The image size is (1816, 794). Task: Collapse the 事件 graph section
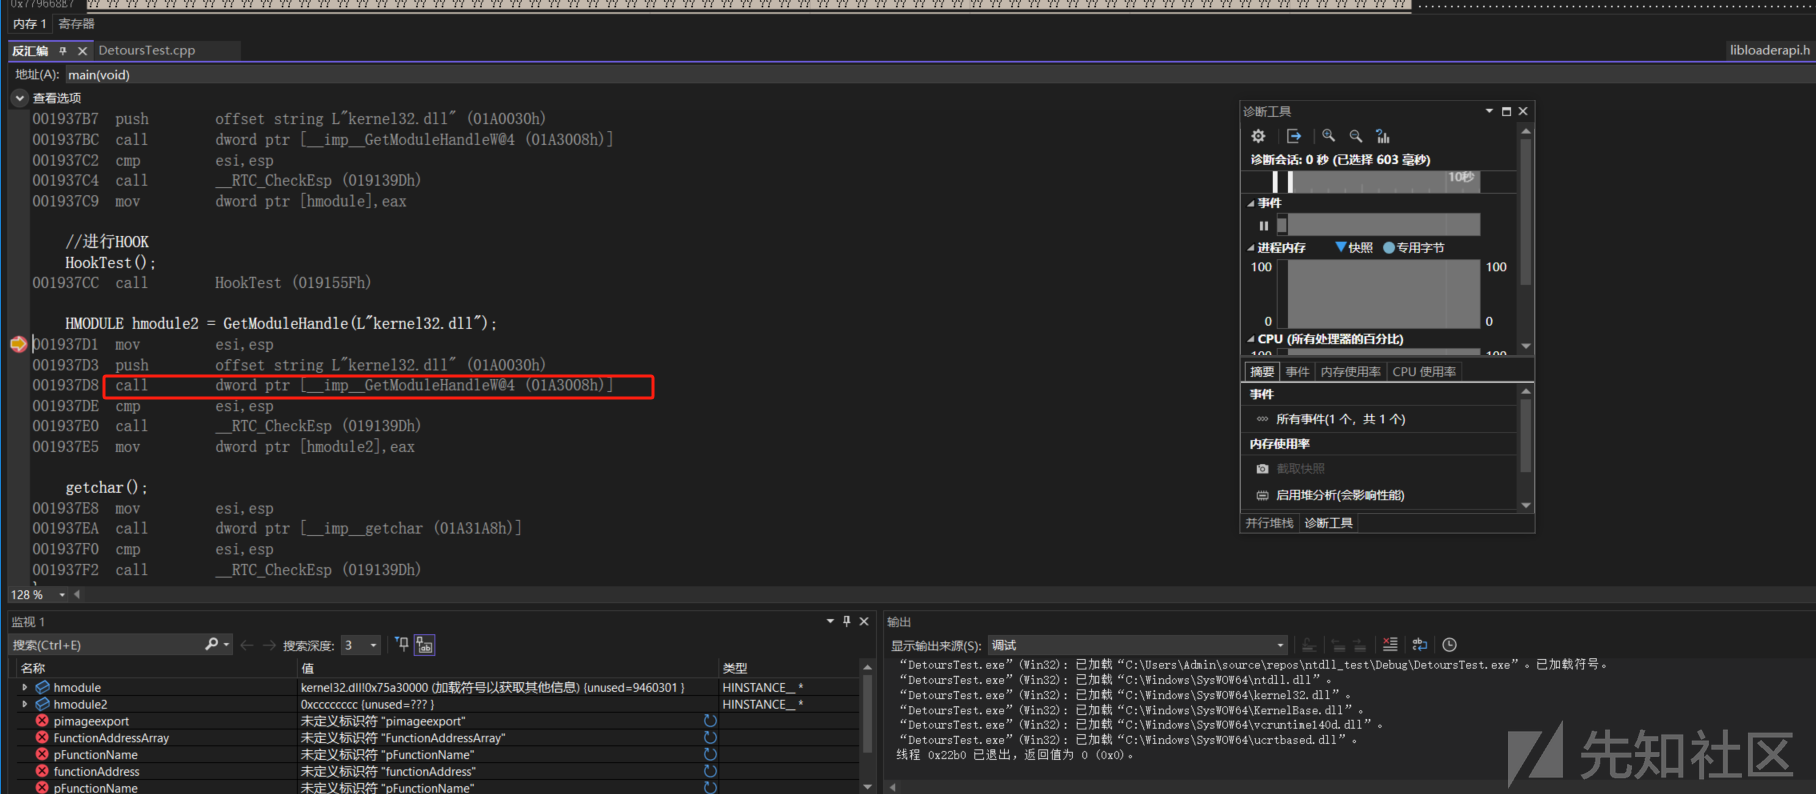pos(1251,203)
